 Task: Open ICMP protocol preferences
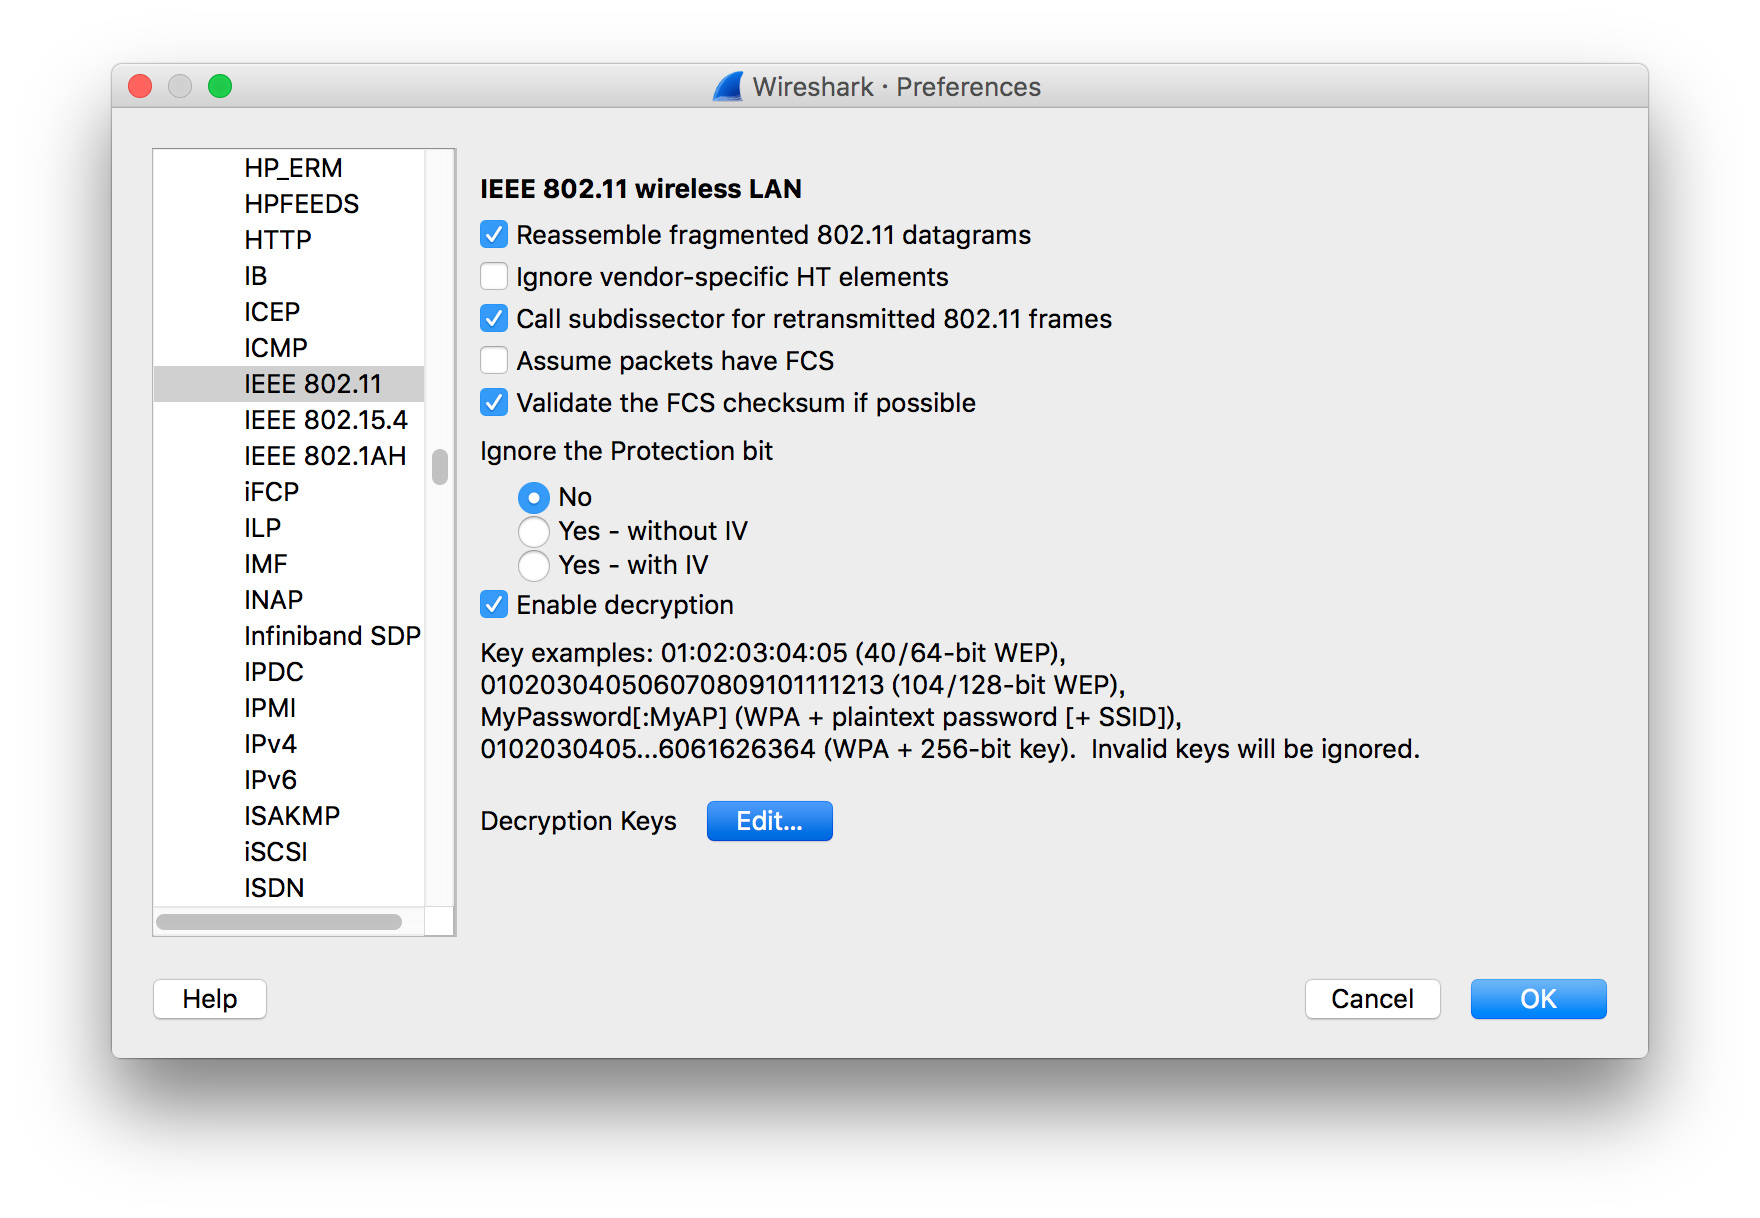pyautogui.click(x=289, y=348)
